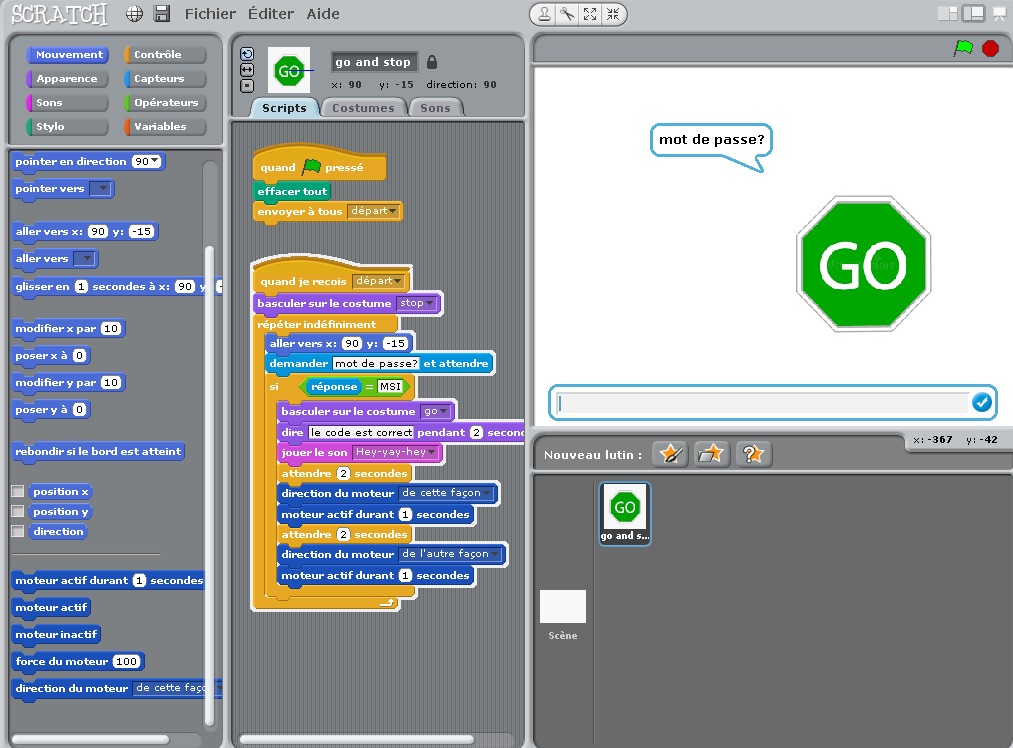
Task: Check the position y reporter checkbox
Action: click(x=18, y=512)
